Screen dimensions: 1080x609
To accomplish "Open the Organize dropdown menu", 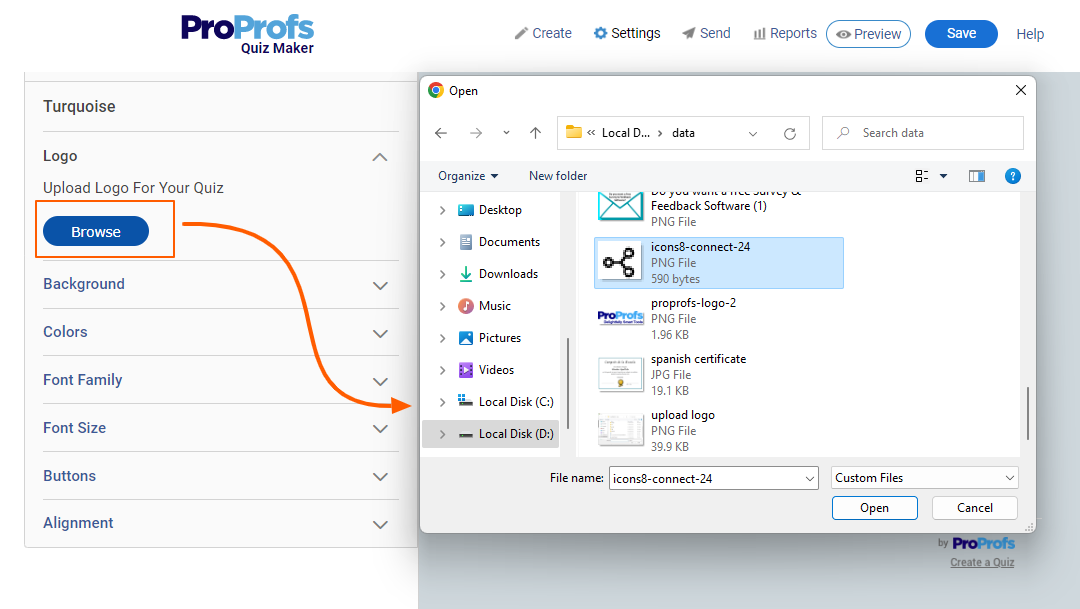I will [x=467, y=176].
